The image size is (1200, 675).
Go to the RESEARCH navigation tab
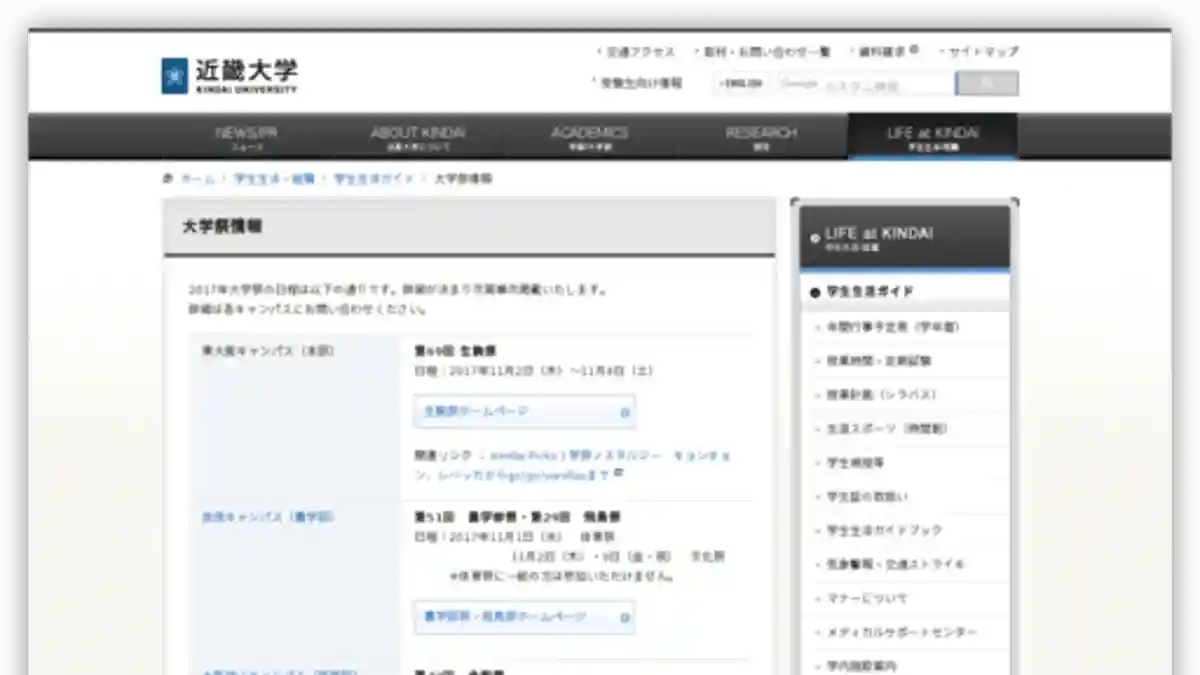tap(761, 137)
